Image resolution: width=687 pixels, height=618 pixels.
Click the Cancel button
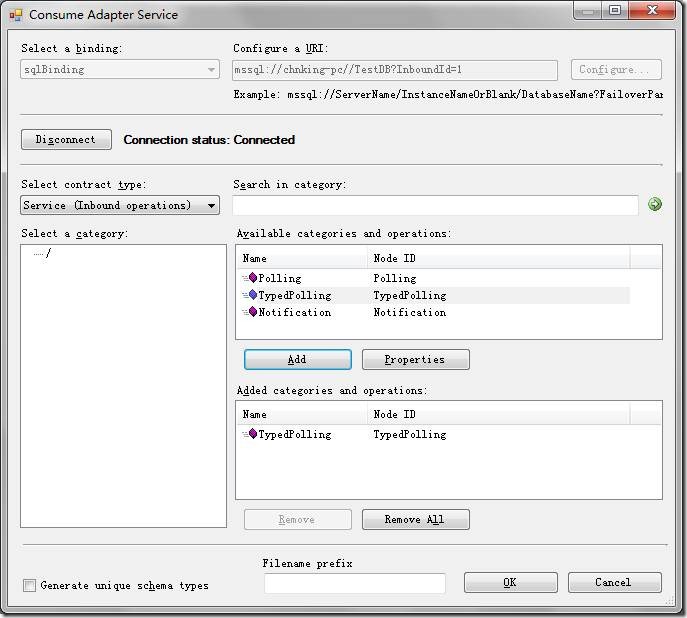tap(614, 582)
